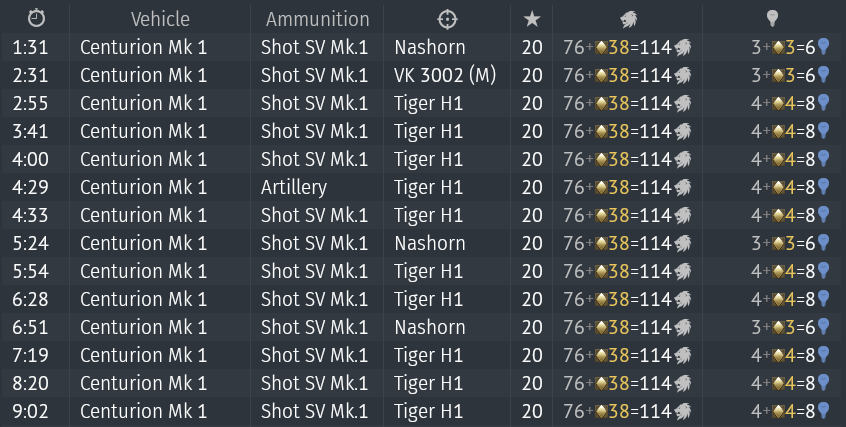846x427 pixels.
Task: Click the lightbulb icon in the 4:29 row
Action: (824, 187)
